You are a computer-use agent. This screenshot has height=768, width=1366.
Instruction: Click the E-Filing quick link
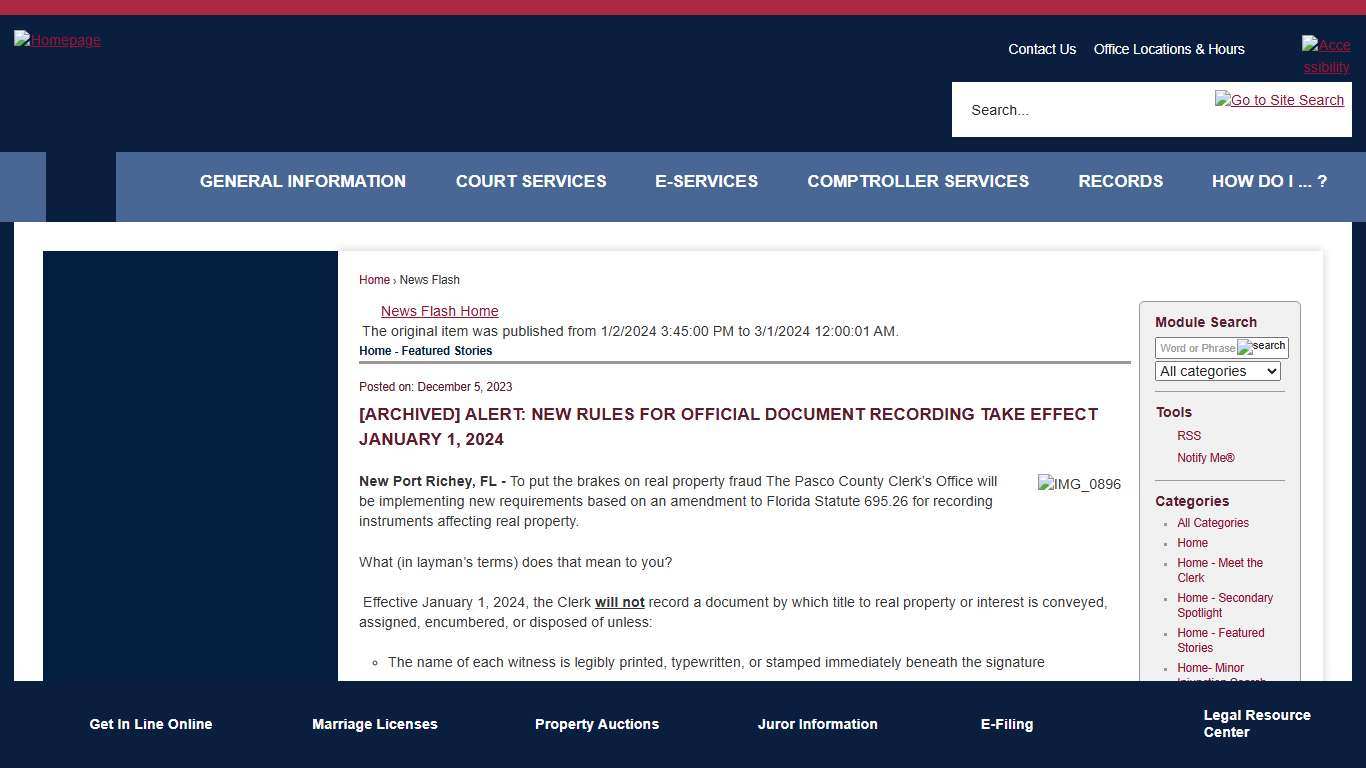1007,724
